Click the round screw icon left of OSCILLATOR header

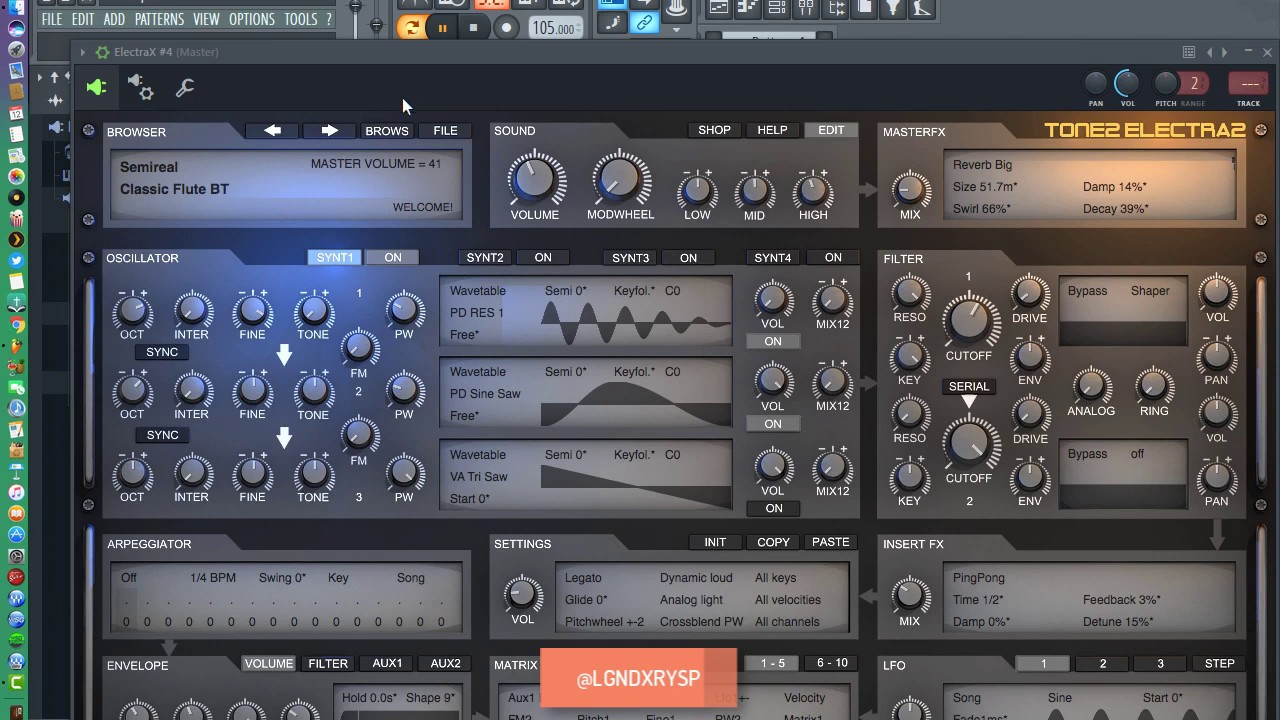pos(88,257)
